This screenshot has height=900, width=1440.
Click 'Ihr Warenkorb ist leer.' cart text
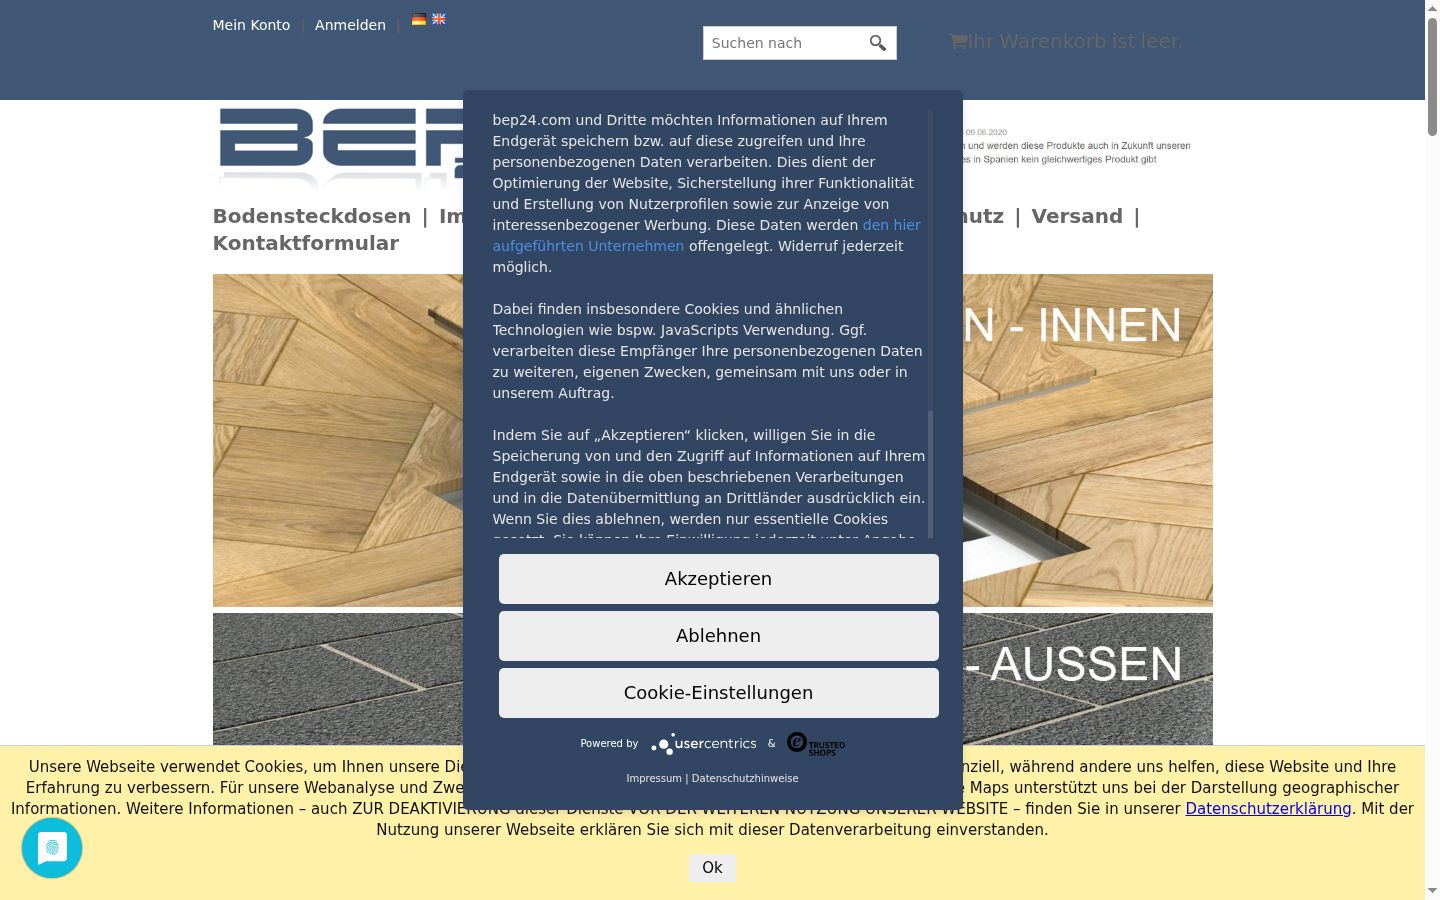pyautogui.click(x=1075, y=41)
